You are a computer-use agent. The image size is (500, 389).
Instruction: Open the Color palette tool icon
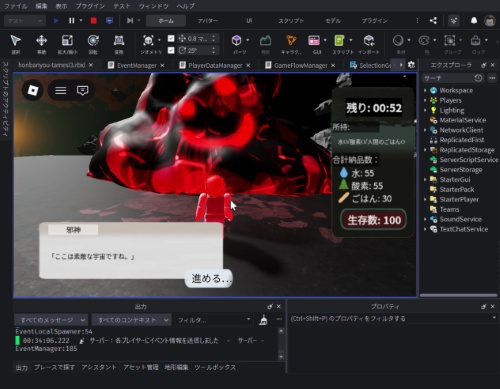(x=424, y=41)
